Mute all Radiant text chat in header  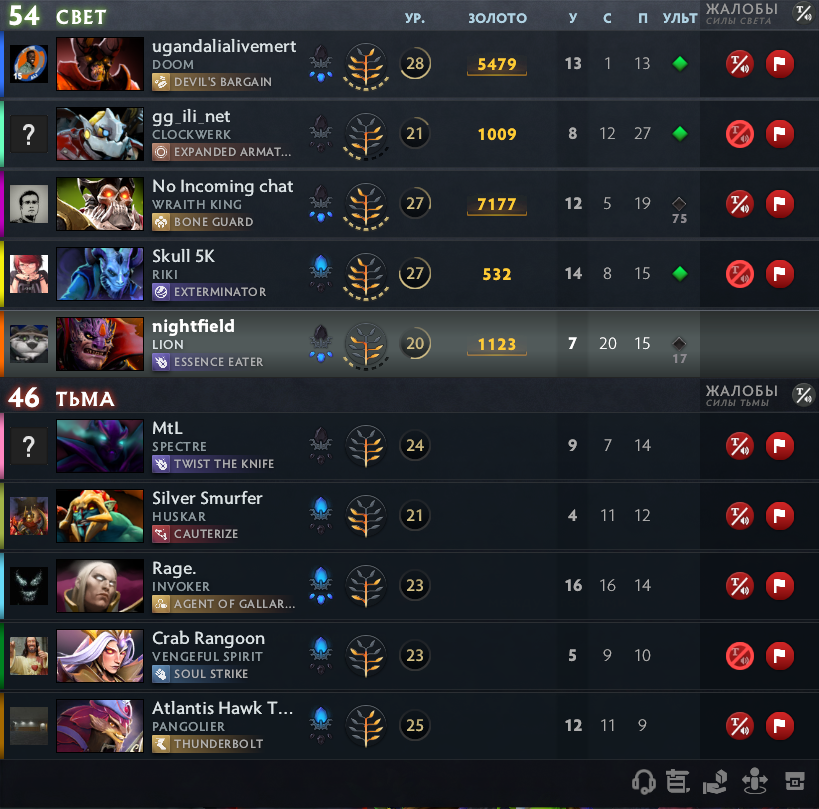(x=803, y=13)
